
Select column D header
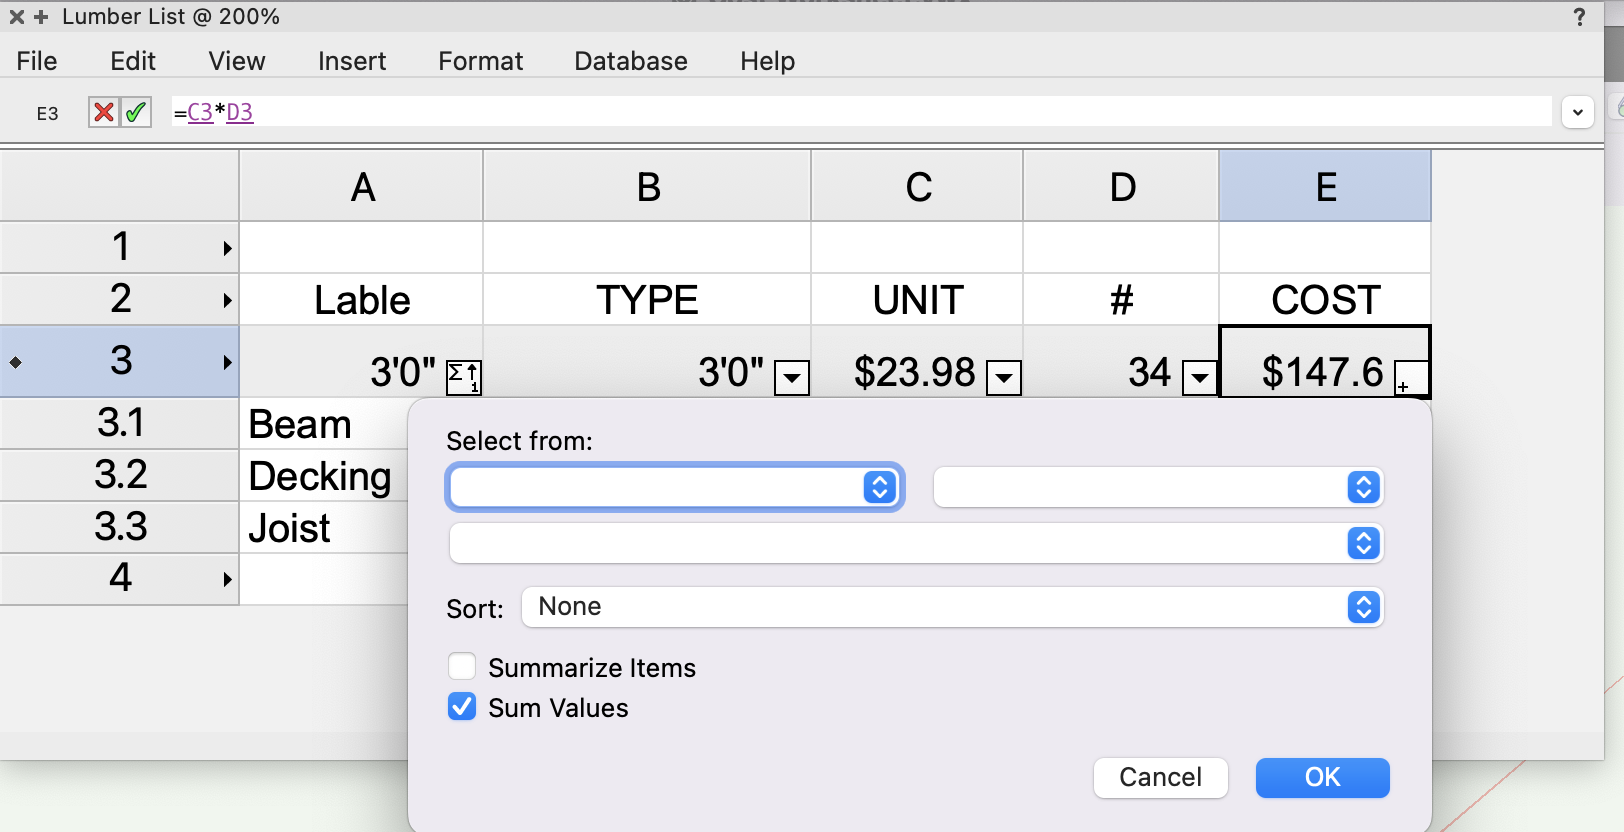click(x=1122, y=186)
